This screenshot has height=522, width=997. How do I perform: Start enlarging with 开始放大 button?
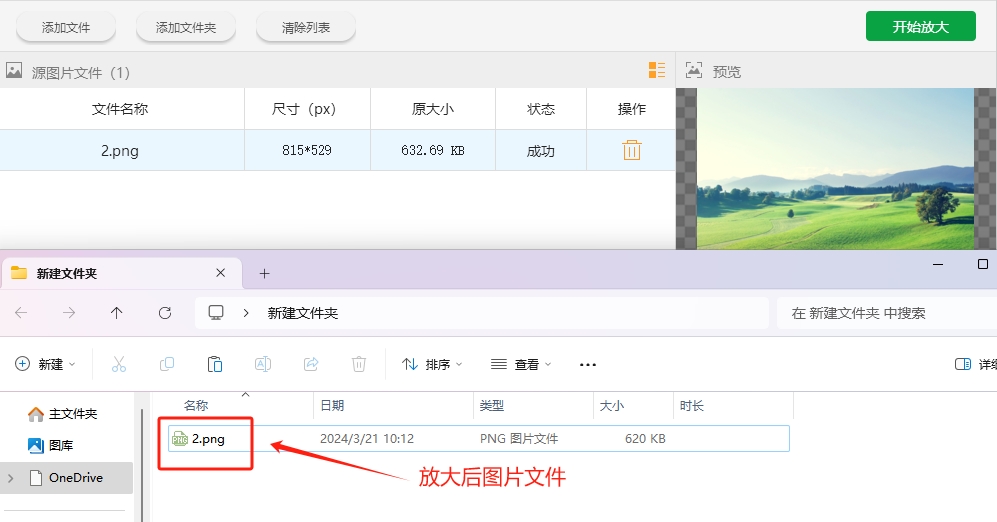[920, 27]
